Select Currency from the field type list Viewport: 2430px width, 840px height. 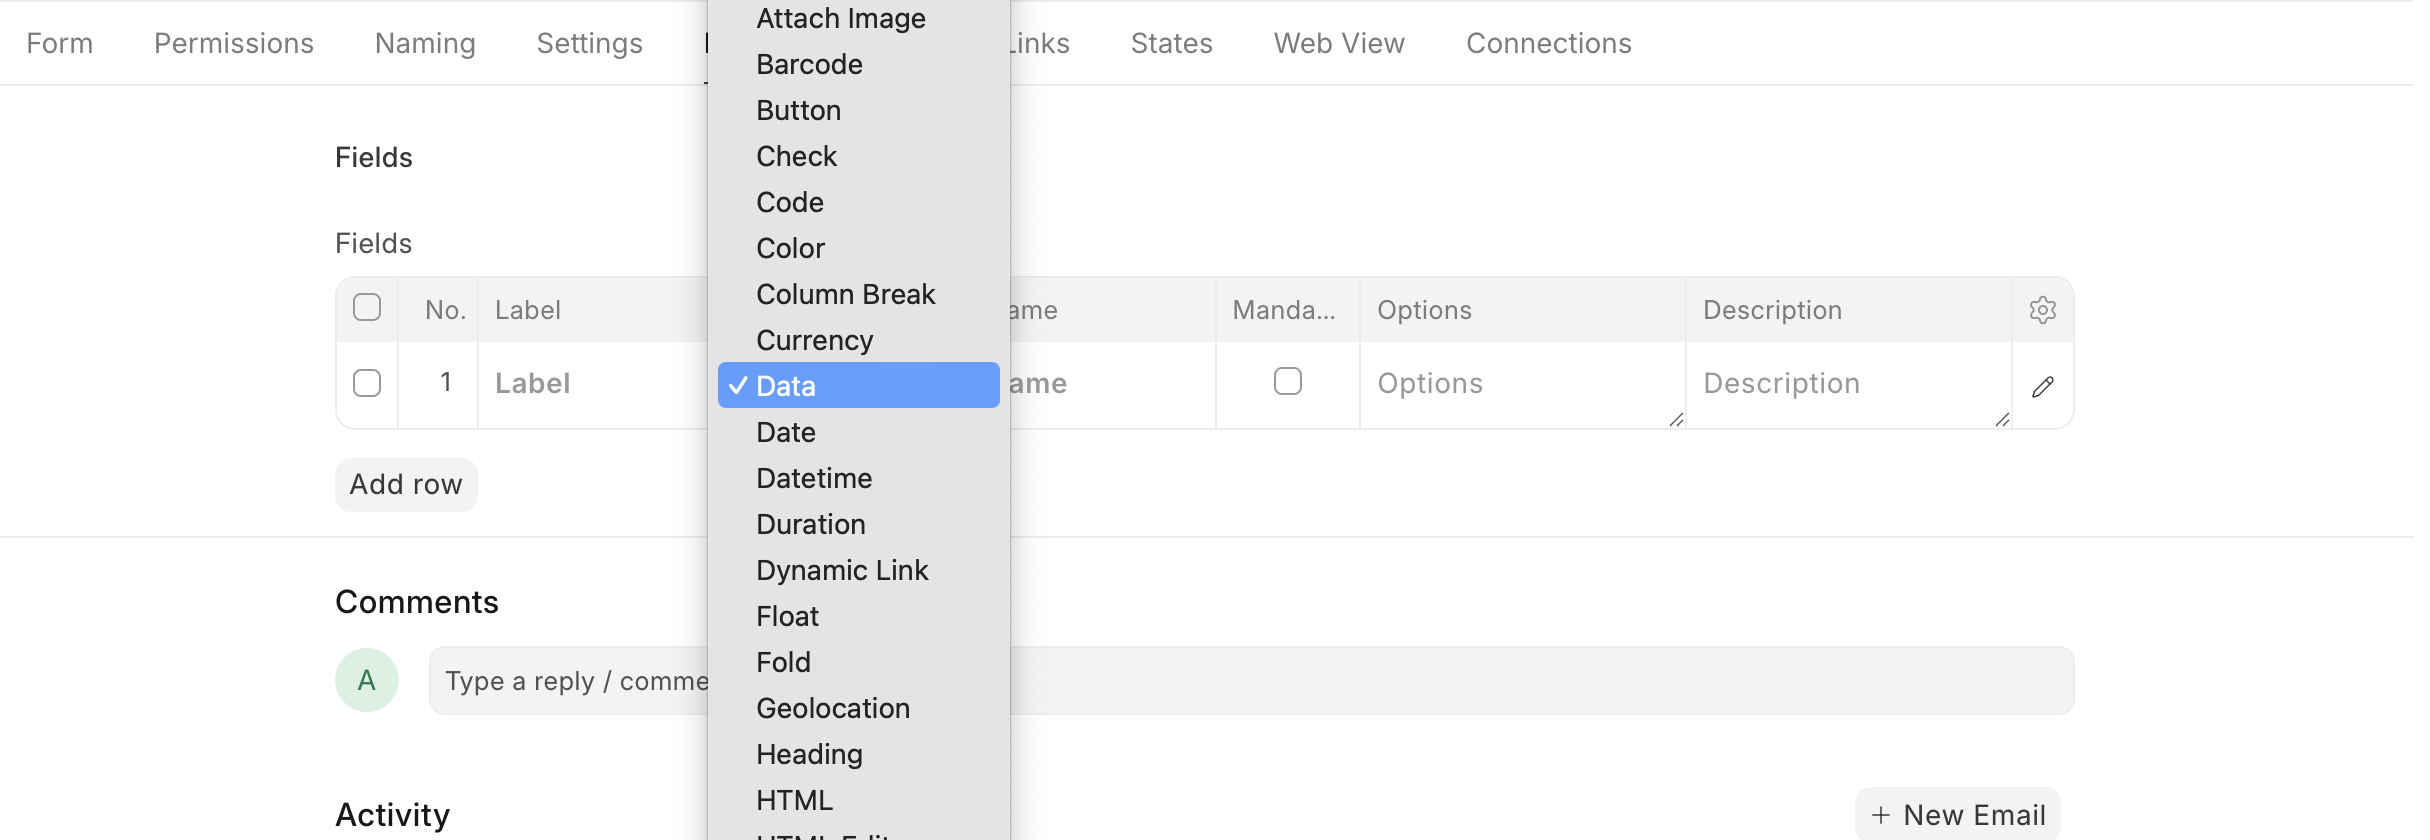814,340
